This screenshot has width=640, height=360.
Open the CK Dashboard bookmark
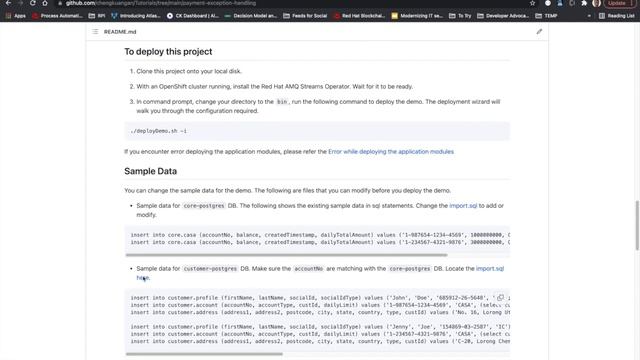(x=193, y=16)
